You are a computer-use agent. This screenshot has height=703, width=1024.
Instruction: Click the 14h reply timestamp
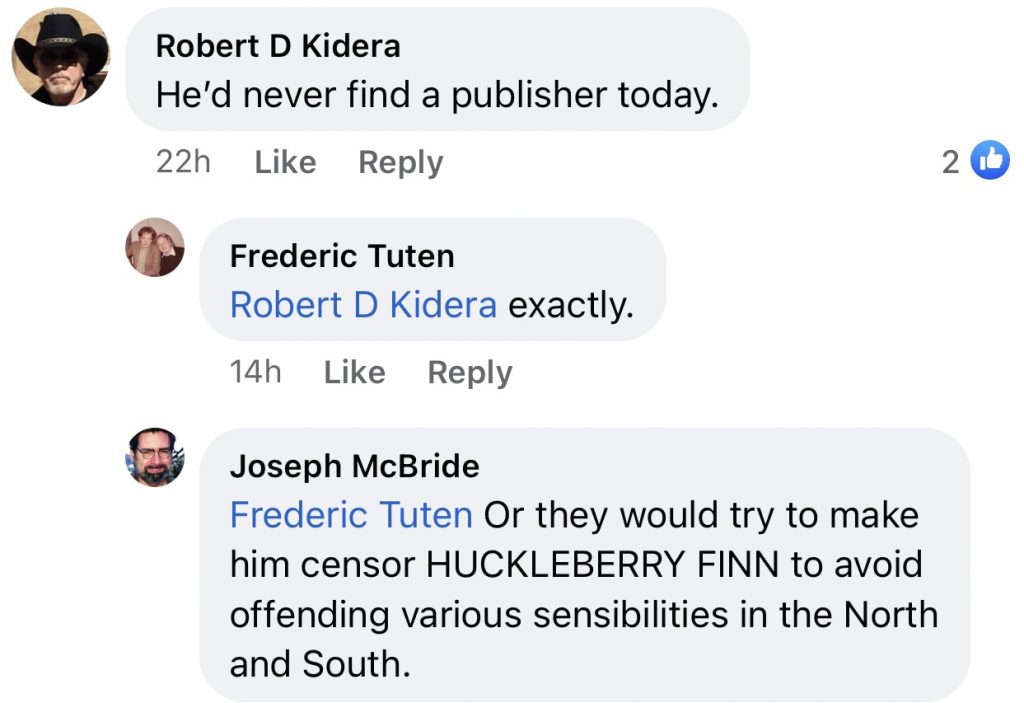click(x=255, y=372)
